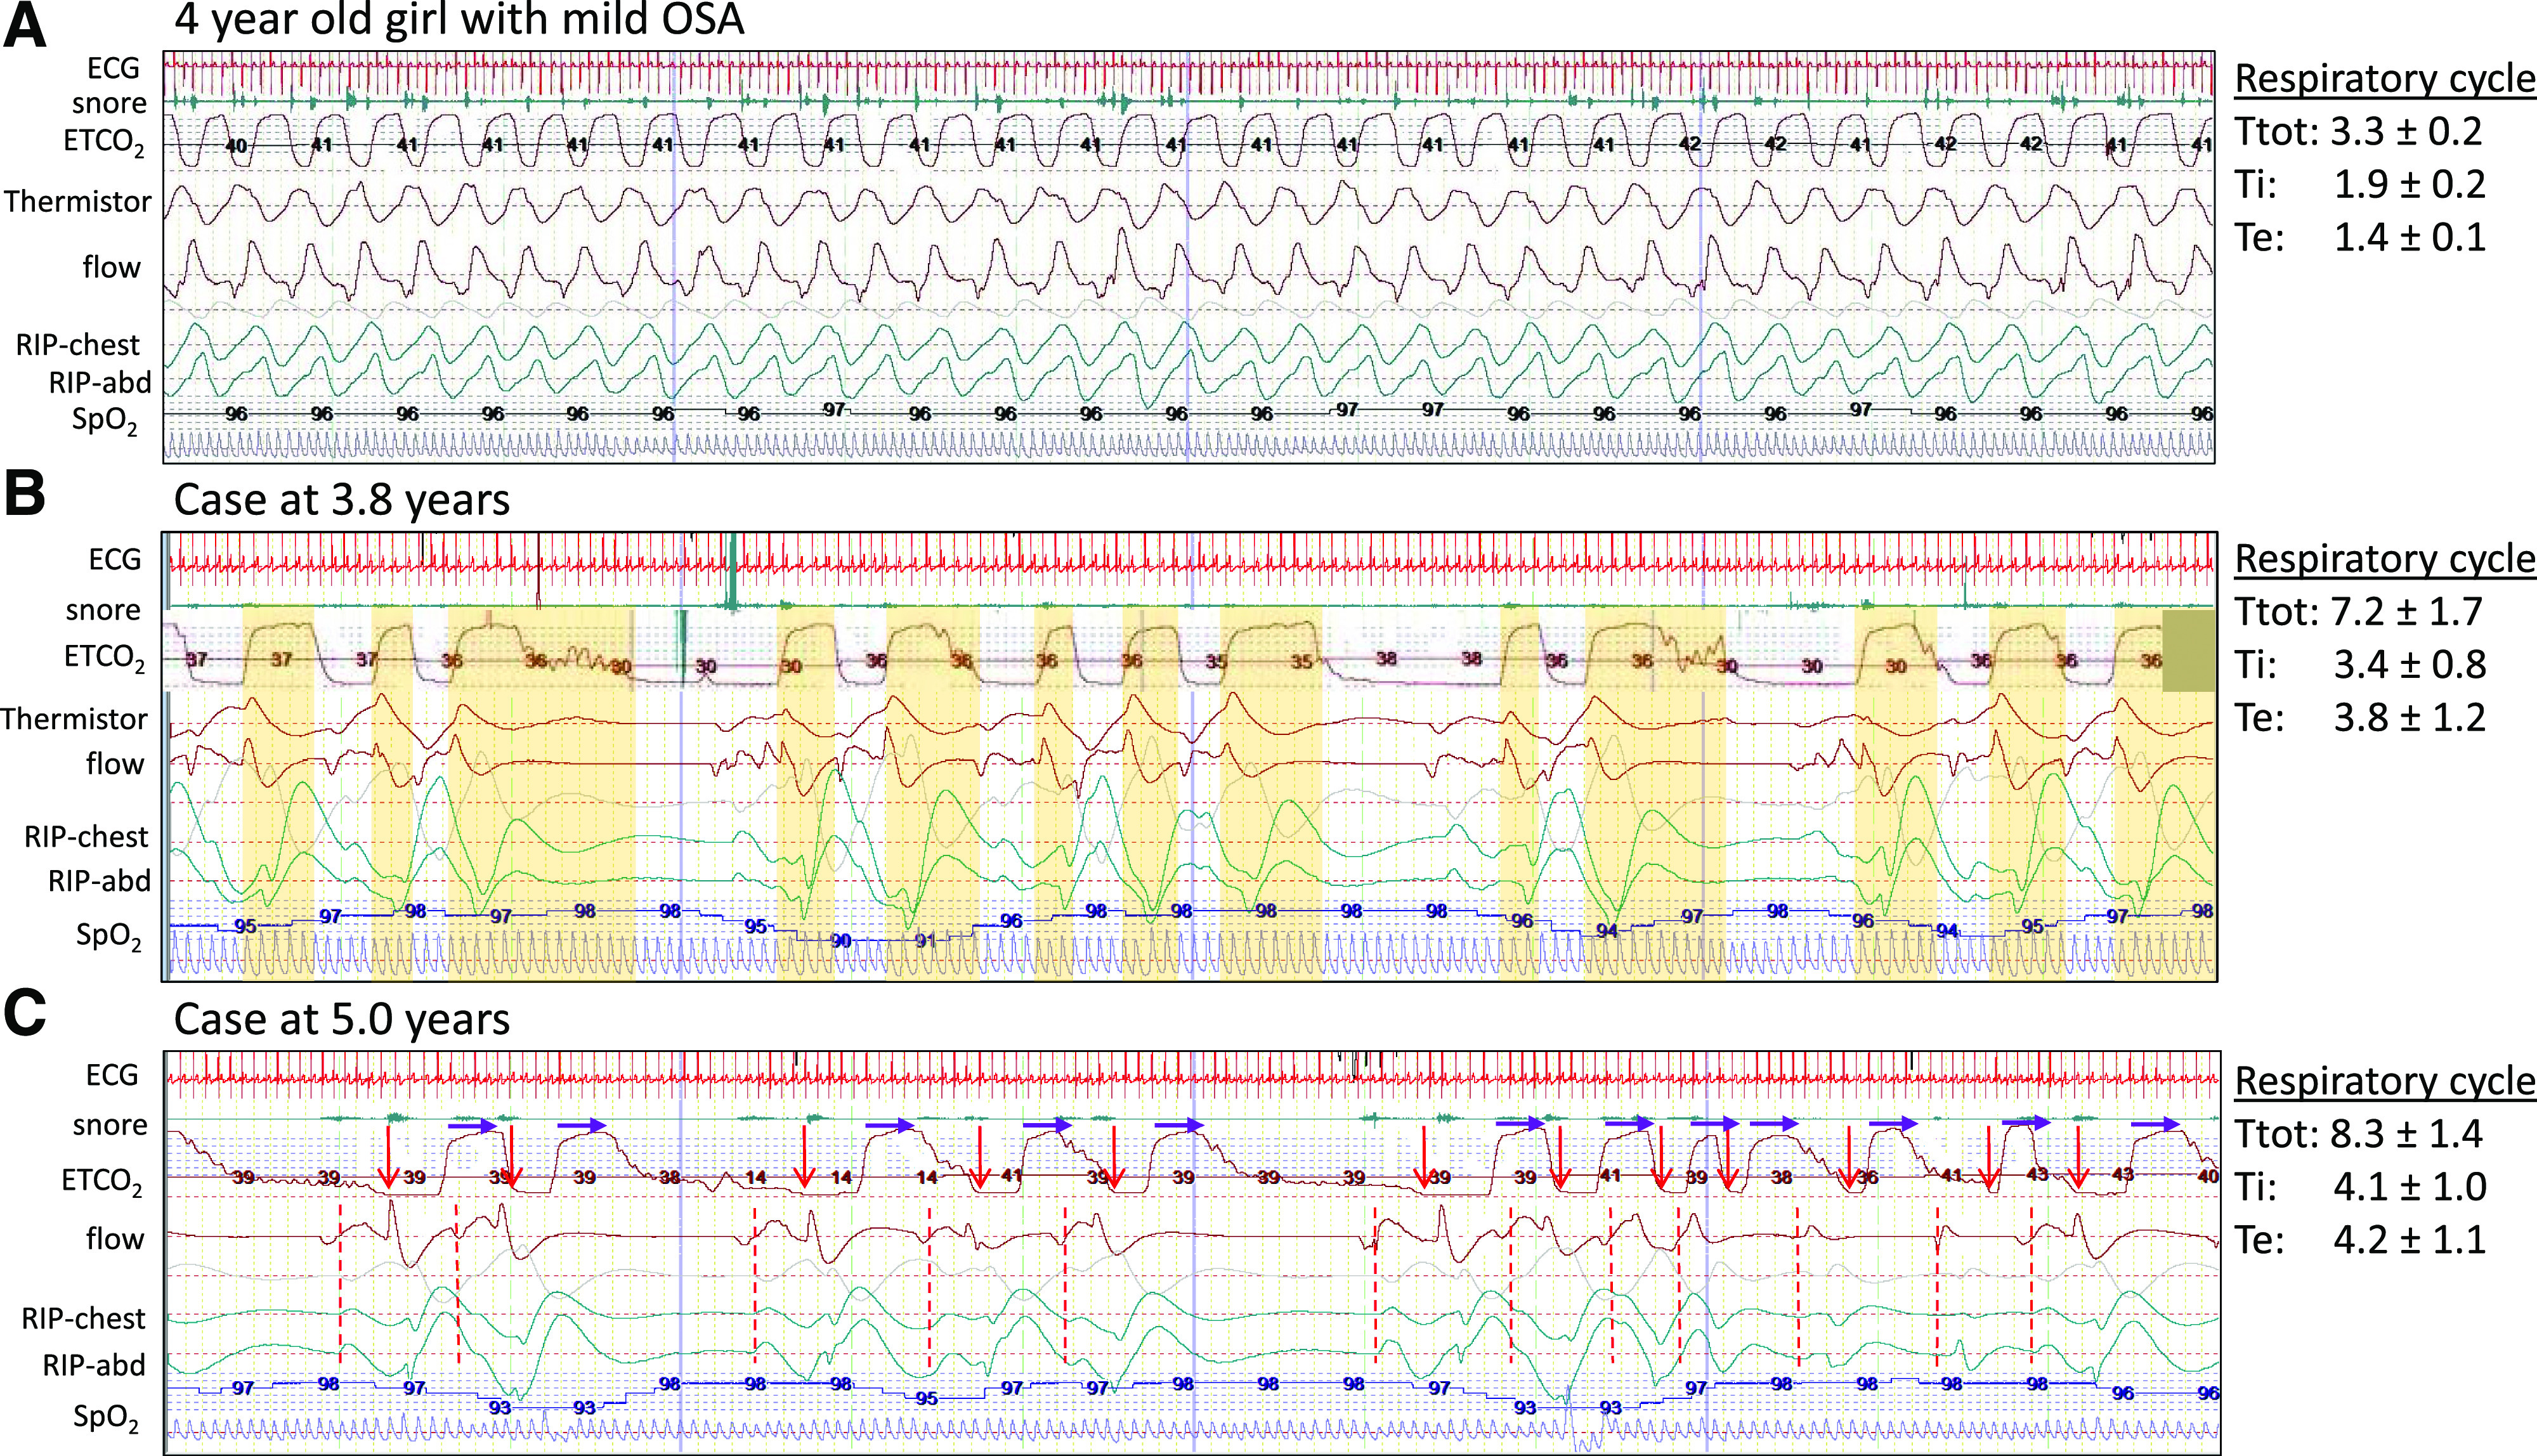Viewport: 2537px width, 1456px height.
Task: Click the title "Case at 3.8 years"
Action: pos(342,500)
